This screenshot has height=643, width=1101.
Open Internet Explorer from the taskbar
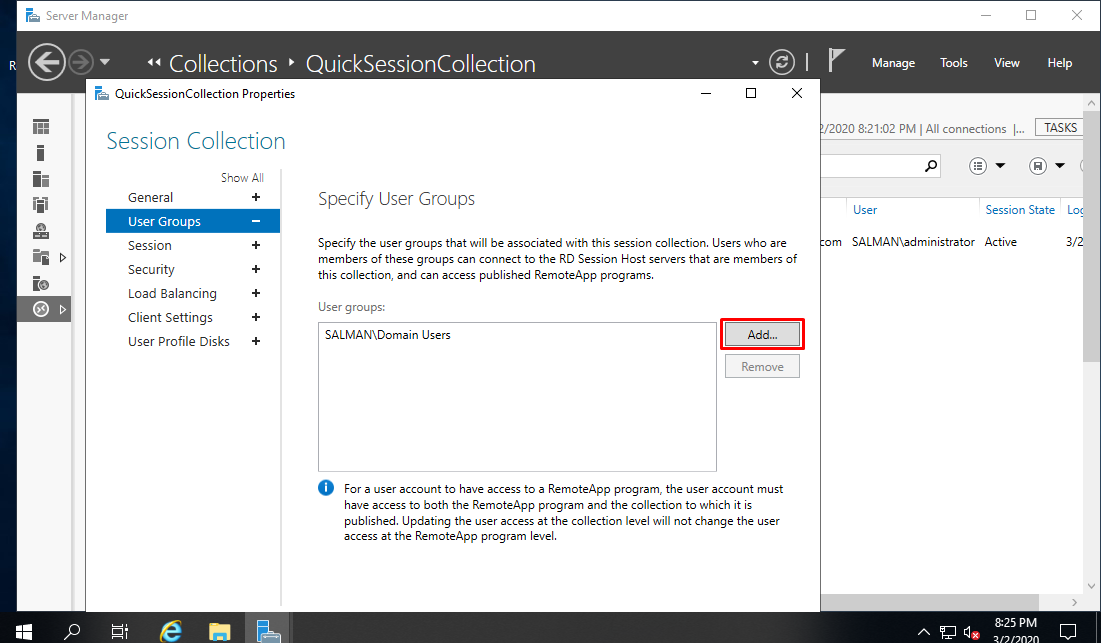(x=172, y=631)
